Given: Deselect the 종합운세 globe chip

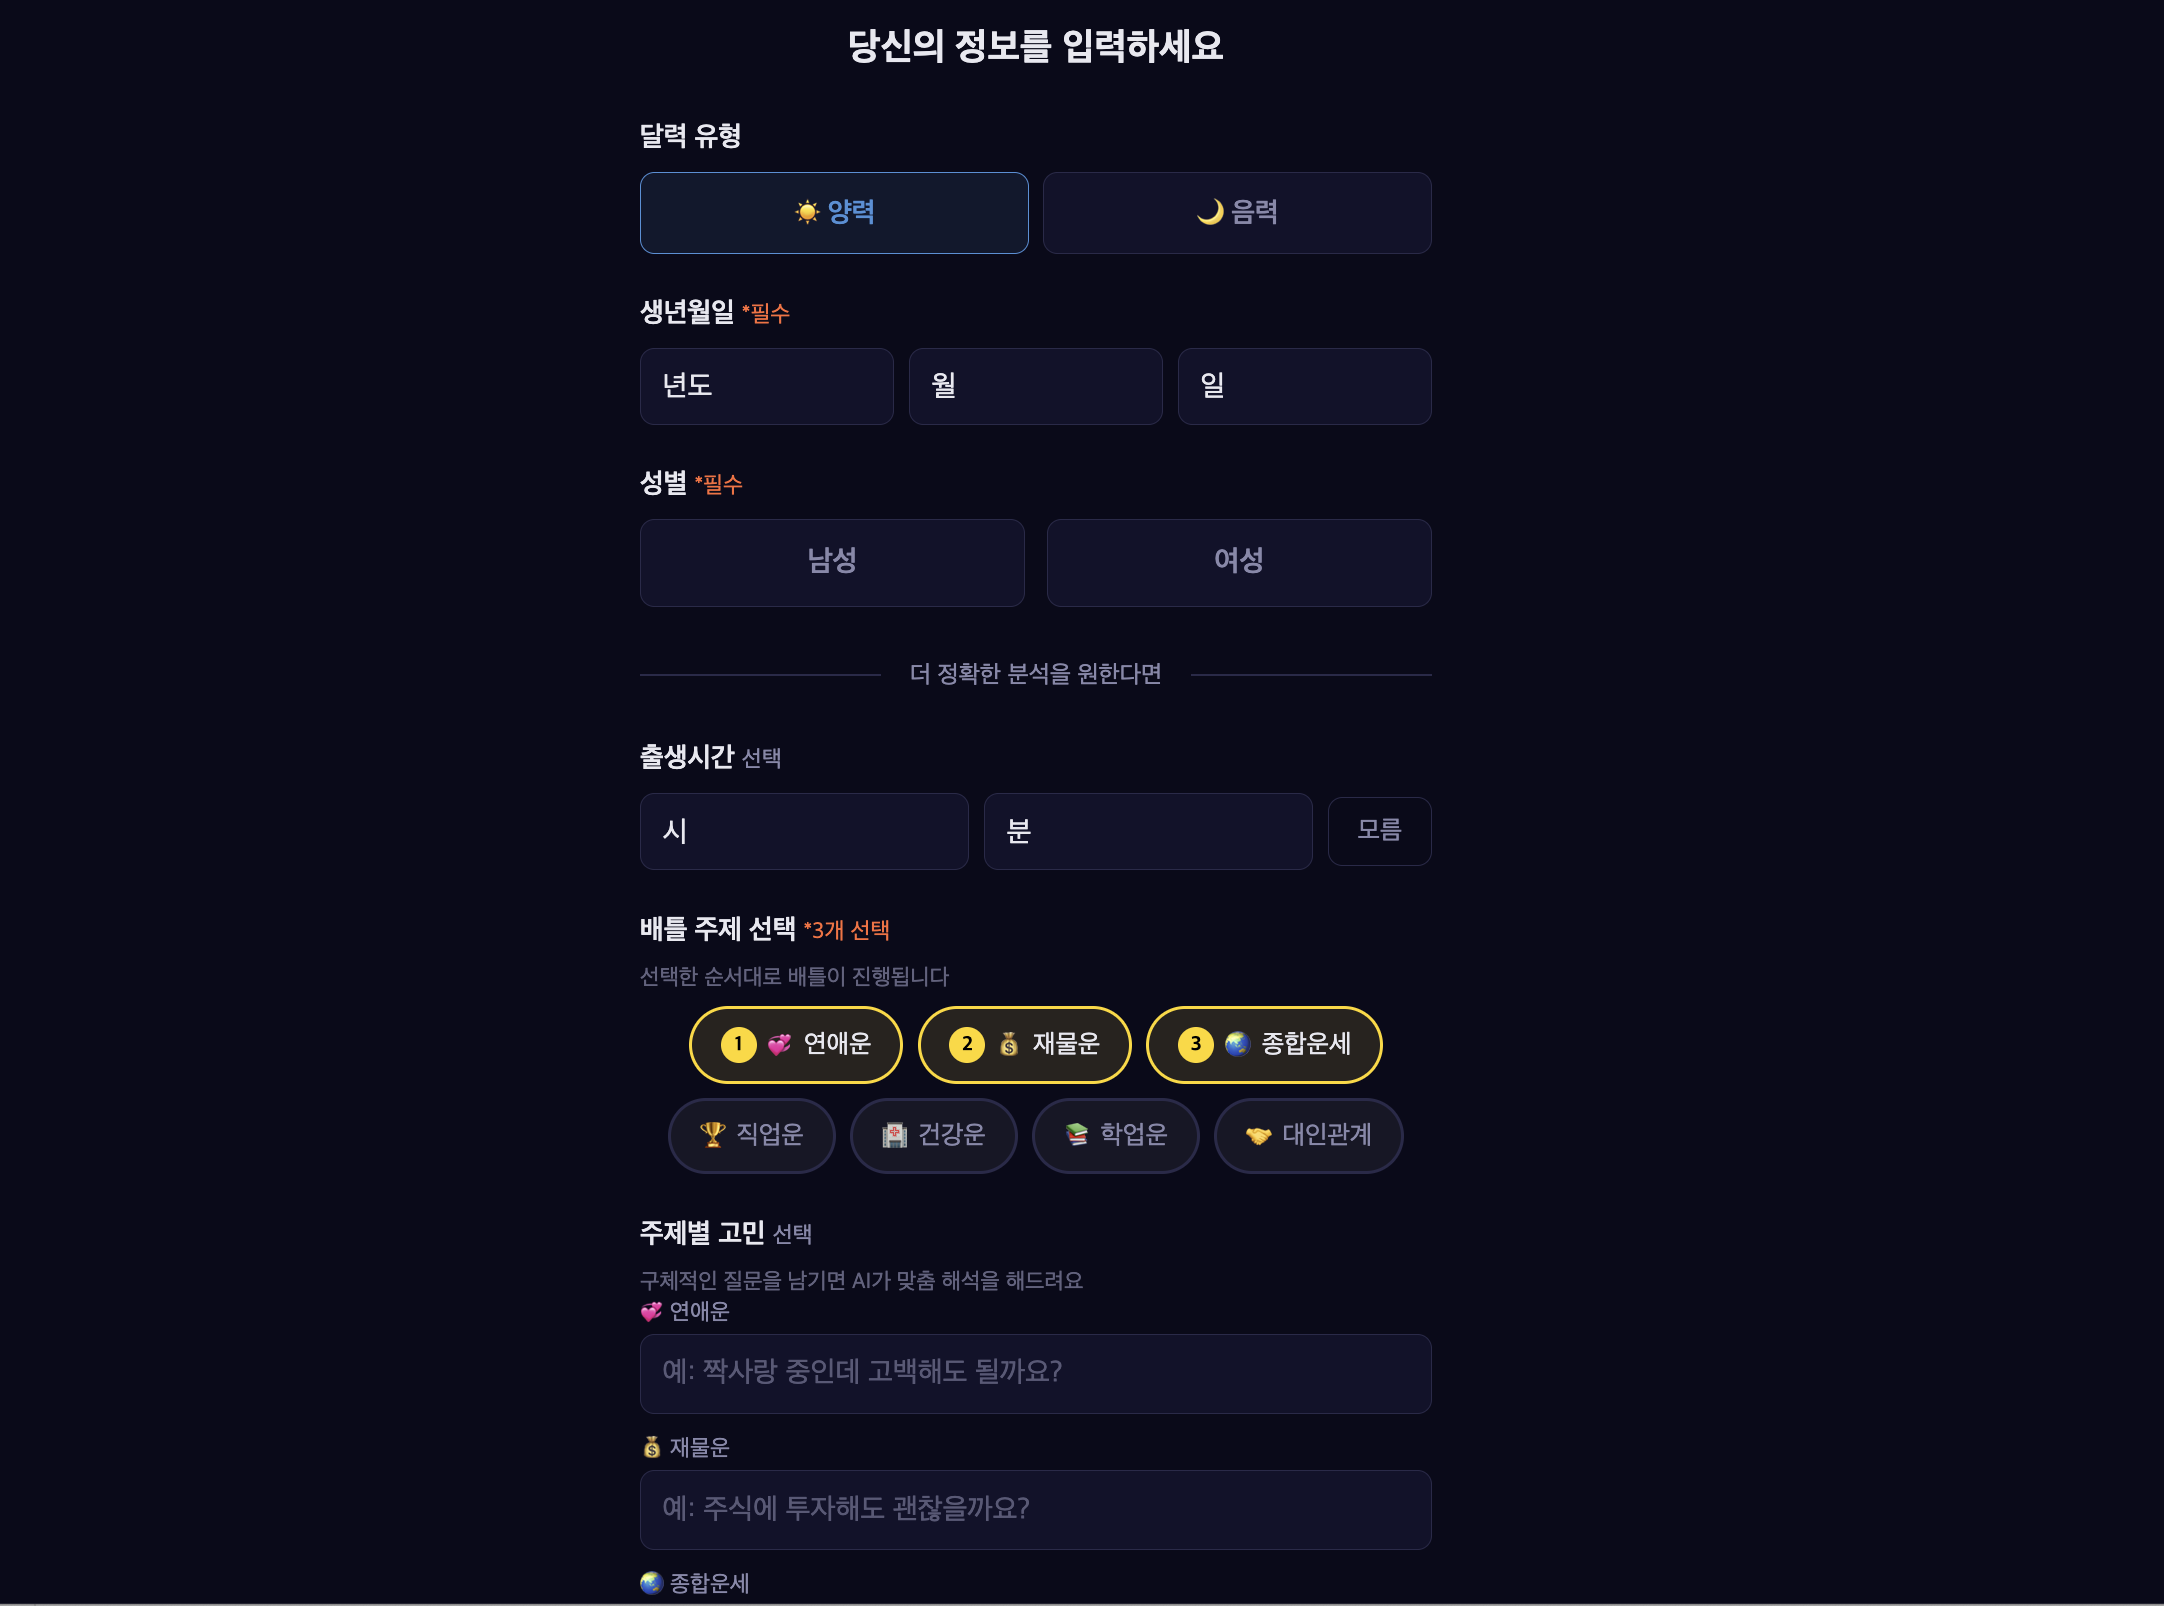Looking at the screenshot, I should (x=1264, y=1044).
